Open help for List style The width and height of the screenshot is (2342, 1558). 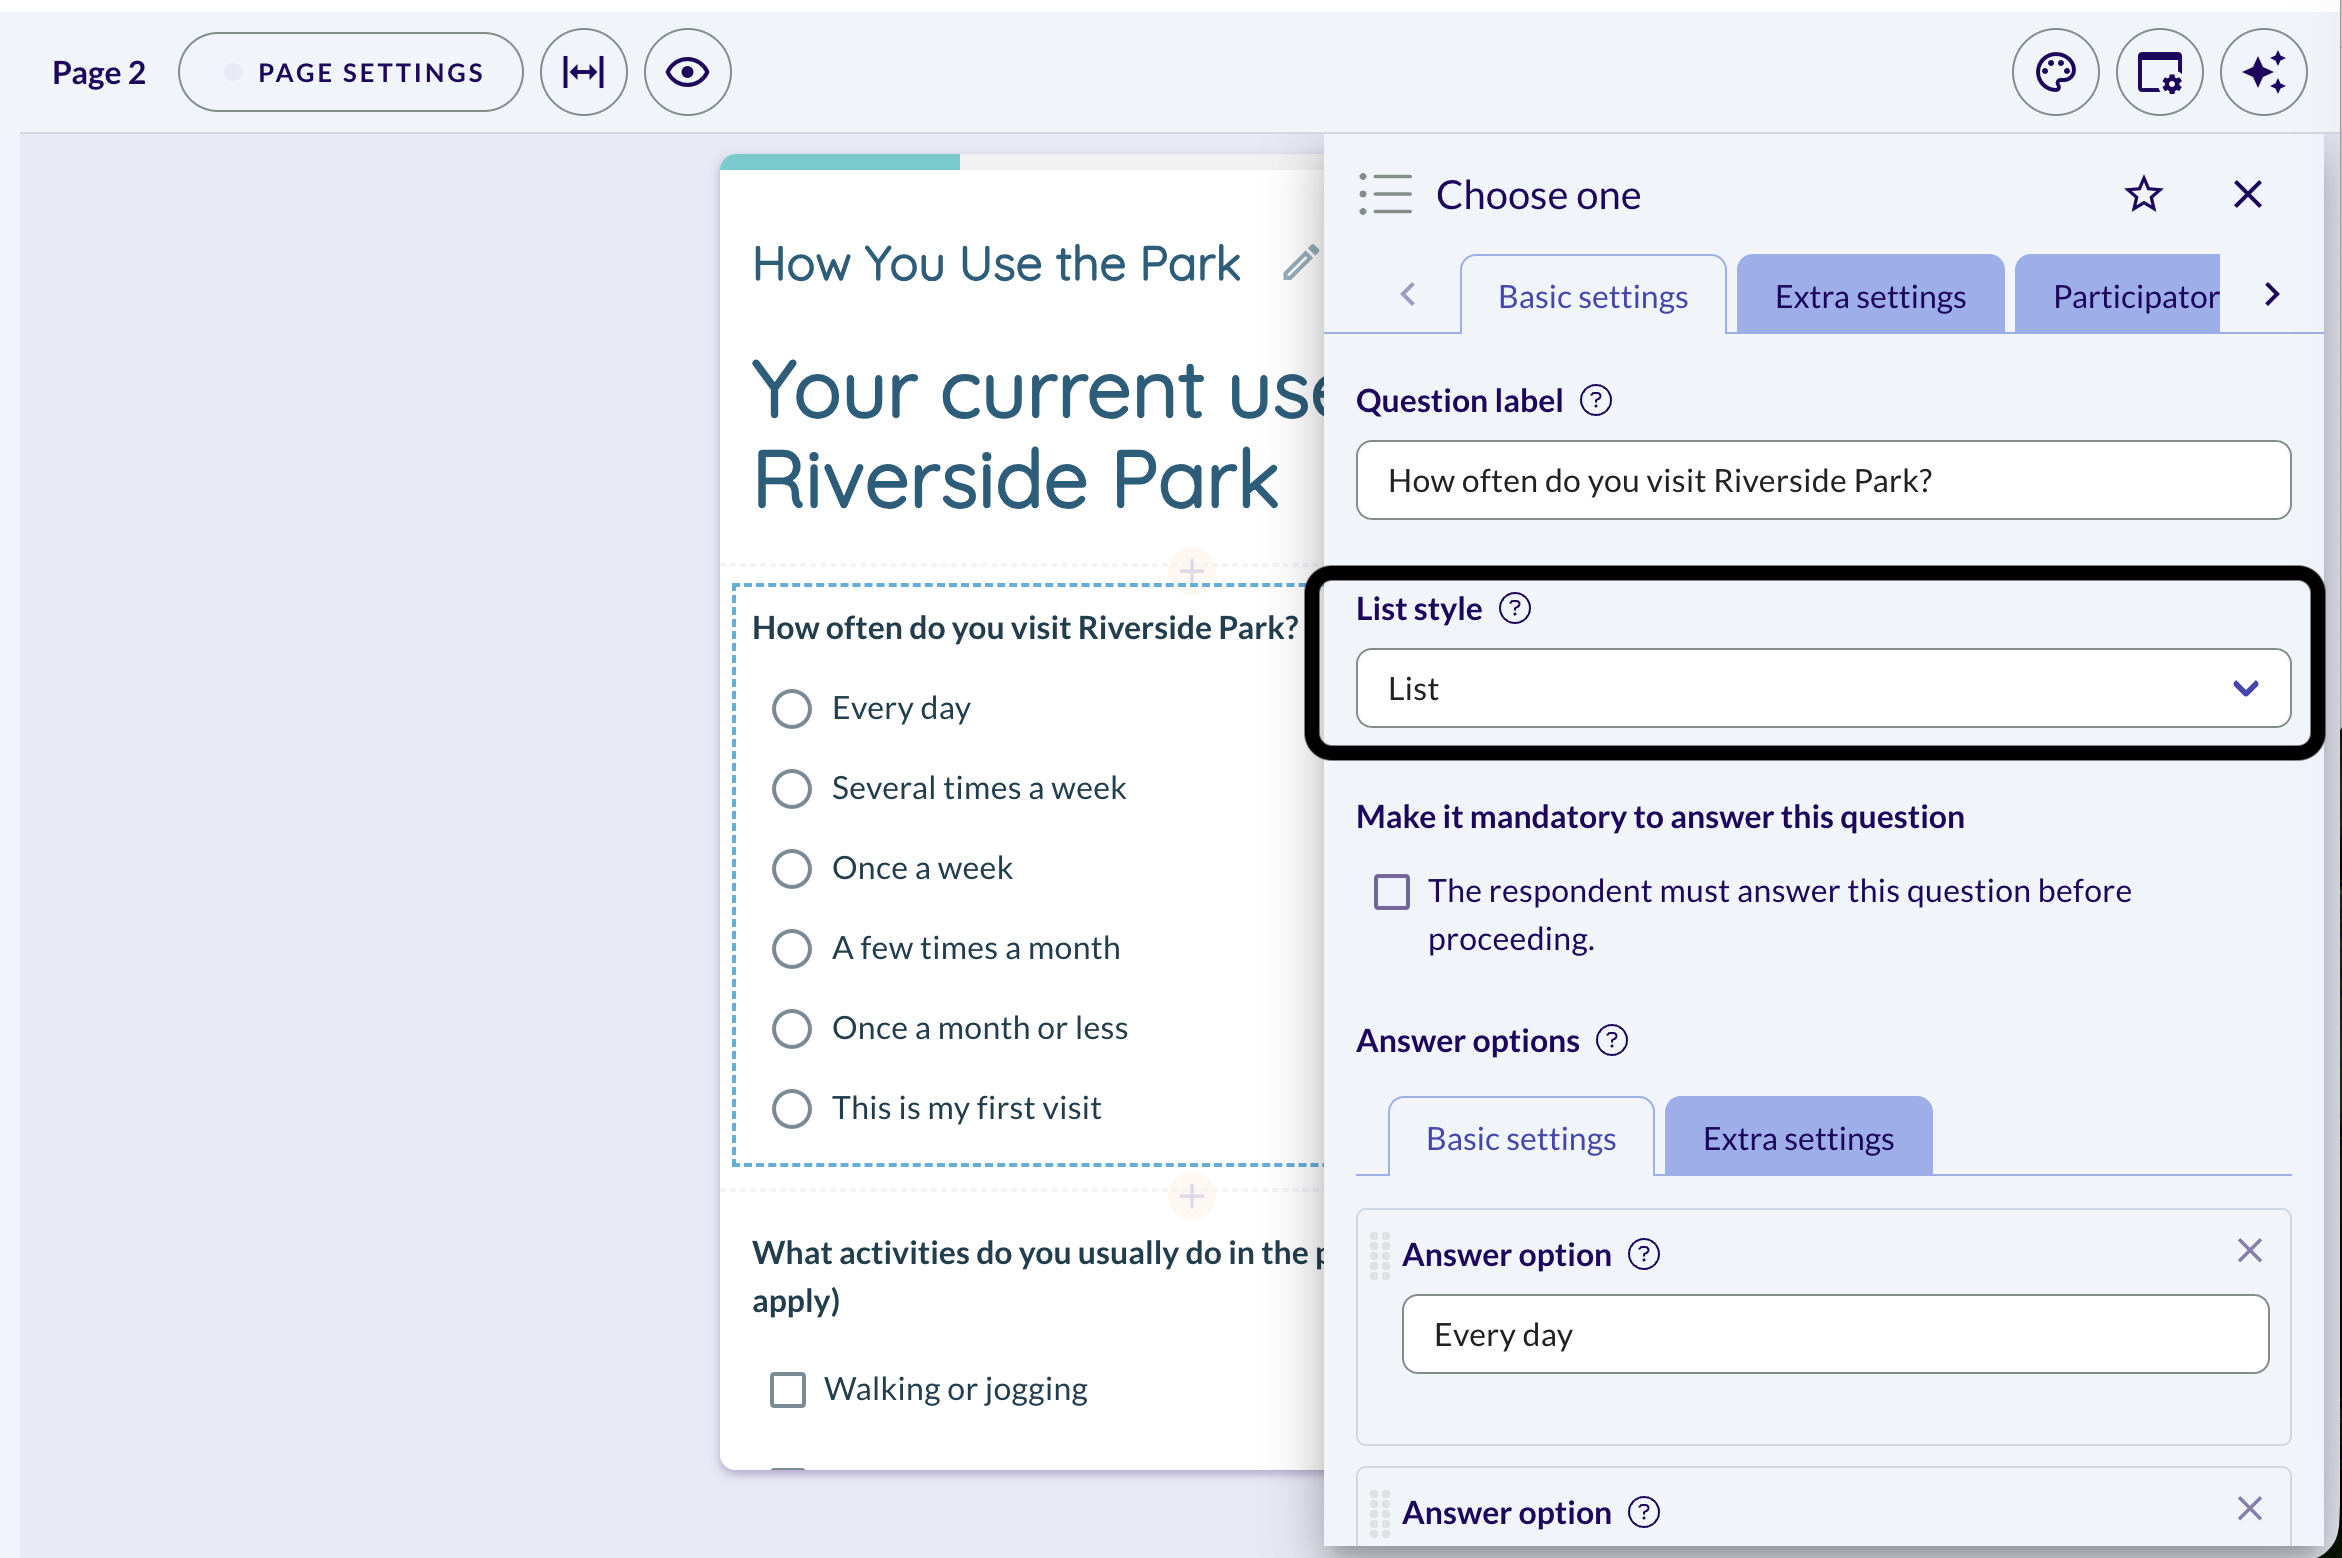[1514, 608]
